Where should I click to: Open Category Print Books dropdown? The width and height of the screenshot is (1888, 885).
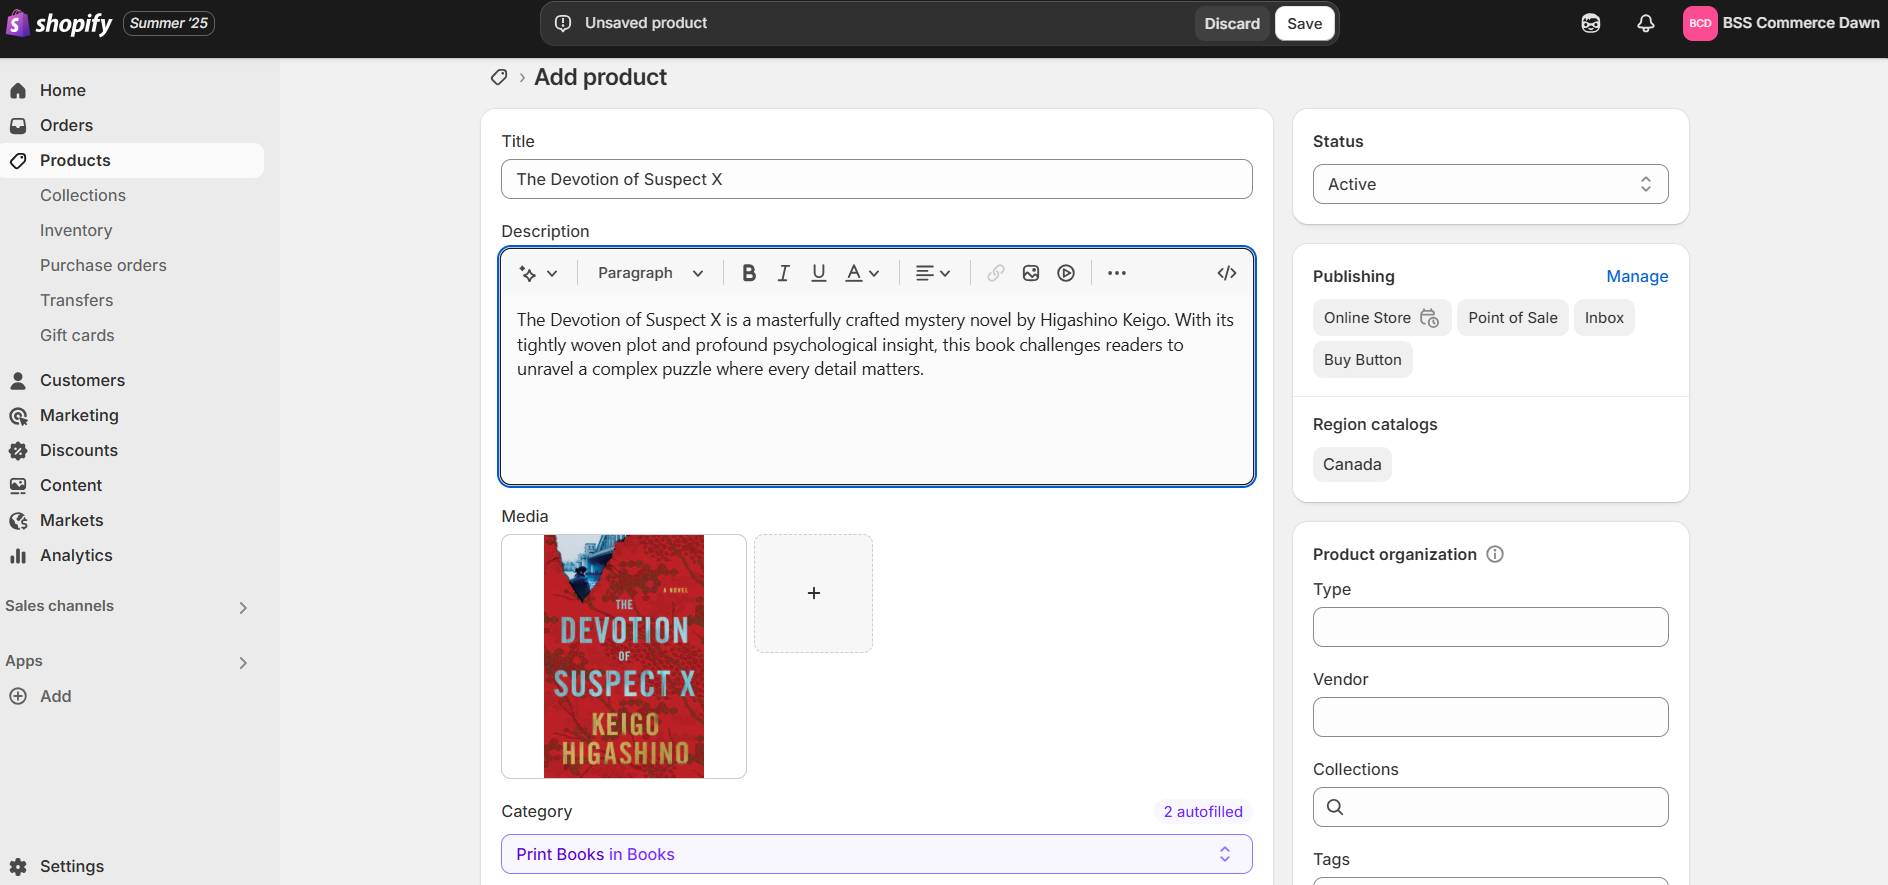(x=876, y=854)
